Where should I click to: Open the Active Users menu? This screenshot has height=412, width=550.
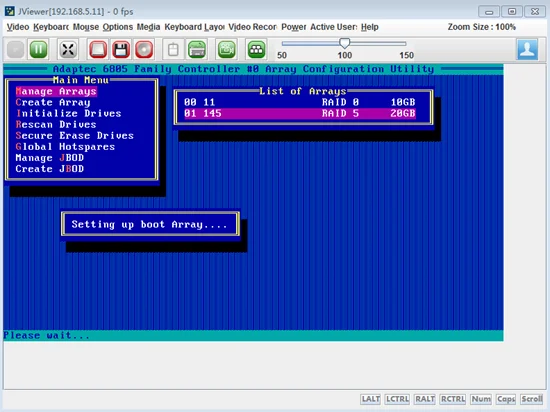coord(334,27)
